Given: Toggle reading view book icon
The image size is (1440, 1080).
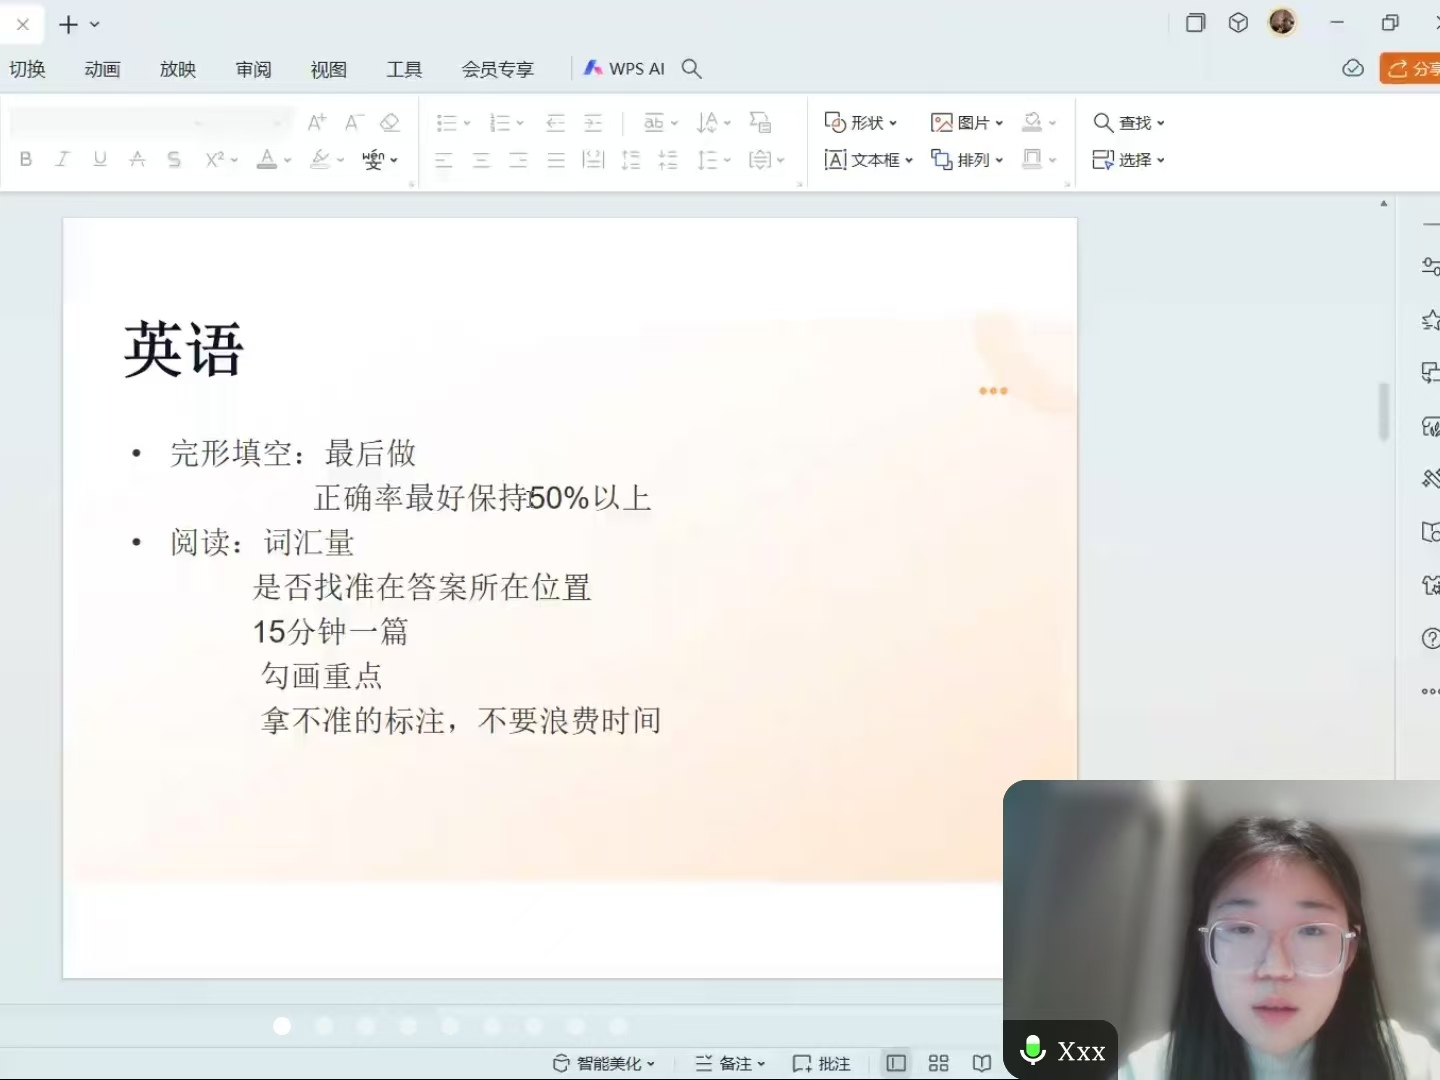Looking at the screenshot, I should (x=982, y=1063).
